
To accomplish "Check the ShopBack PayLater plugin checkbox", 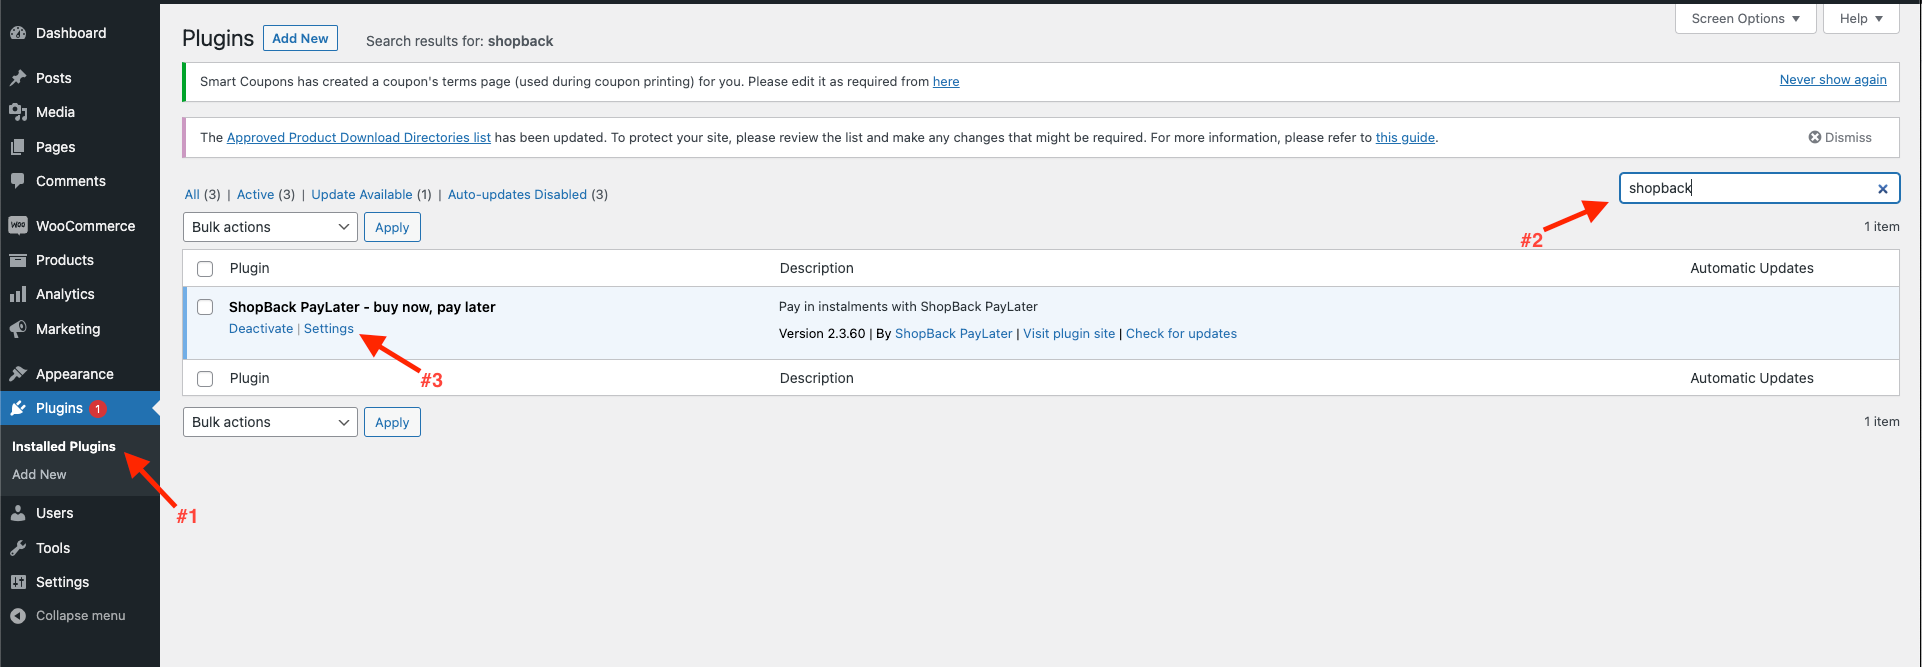I will 205,307.
